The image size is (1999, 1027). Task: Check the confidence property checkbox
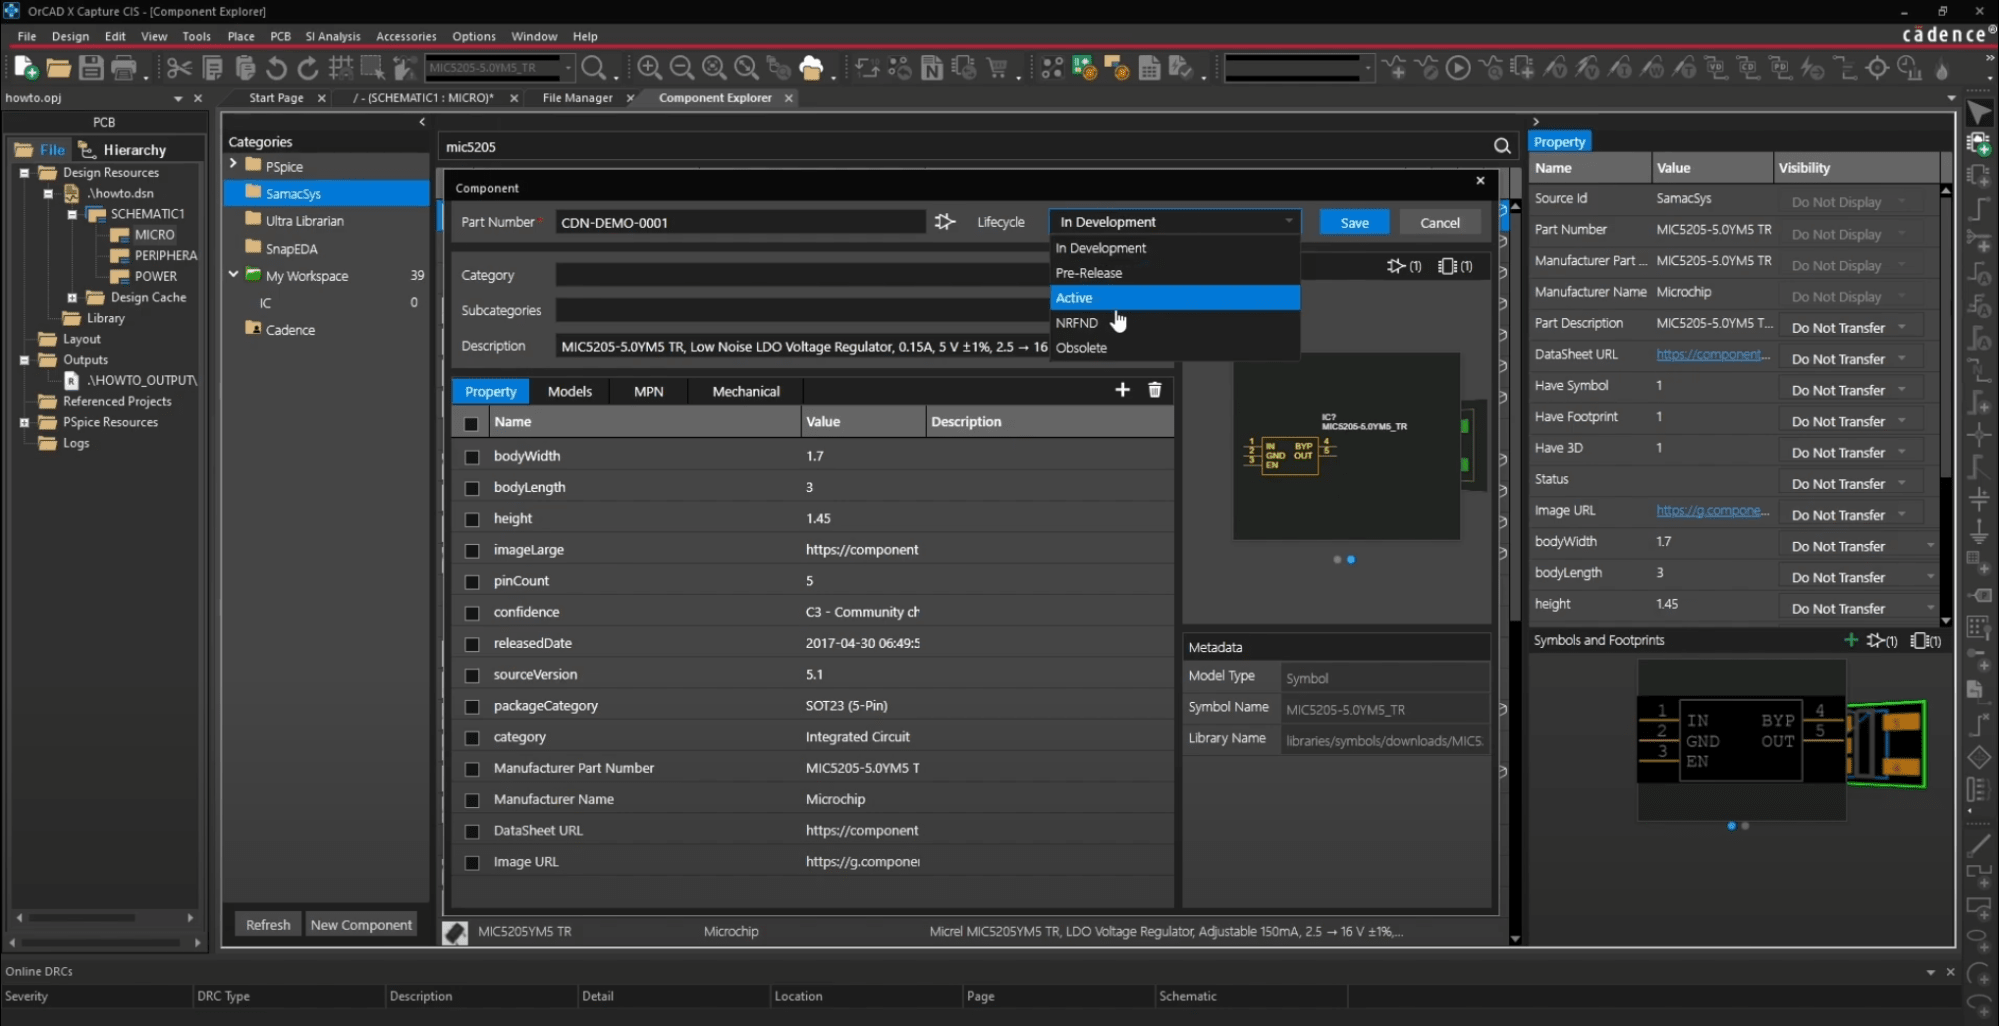(x=472, y=613)
